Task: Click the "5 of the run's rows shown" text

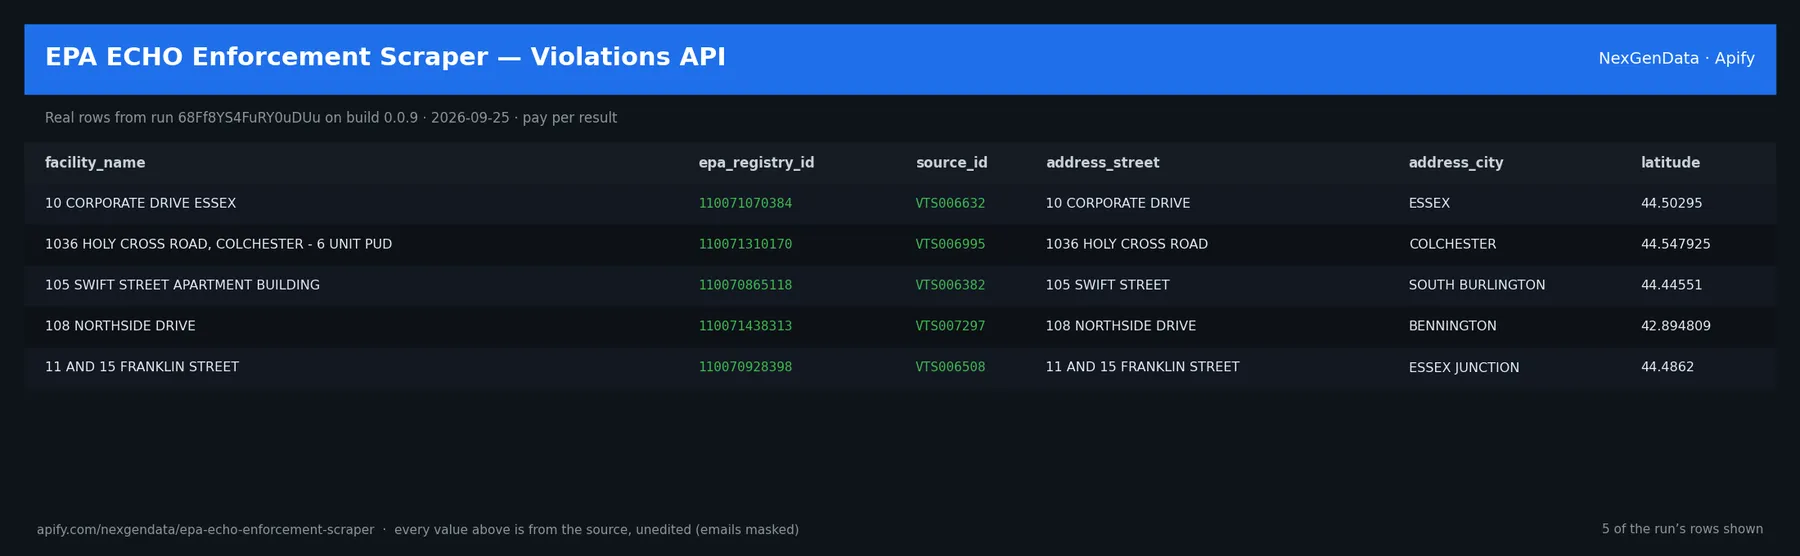Action: coord(1682,529)
